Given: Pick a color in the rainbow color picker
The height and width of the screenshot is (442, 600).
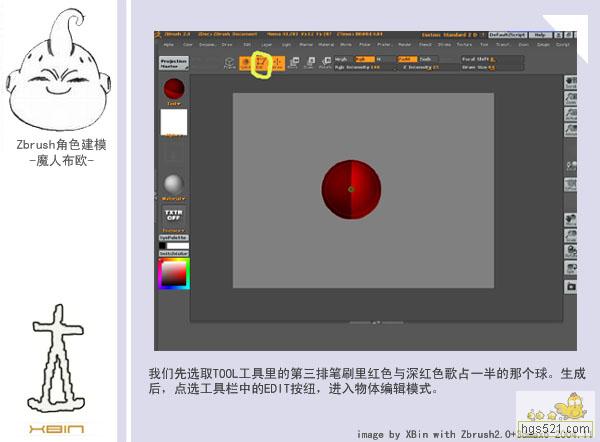Looking at the screenshot, I should coord(174,274).
